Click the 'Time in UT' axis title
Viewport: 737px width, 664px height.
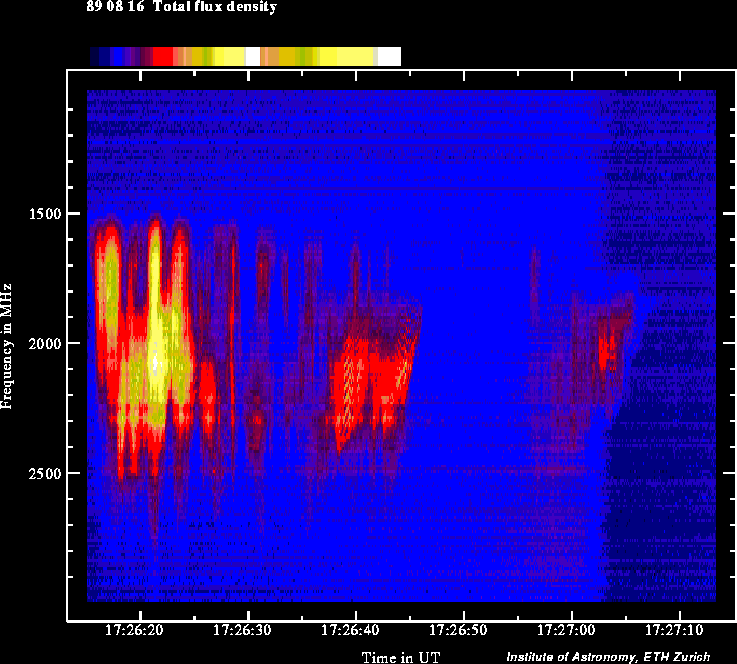click(400, 657)
